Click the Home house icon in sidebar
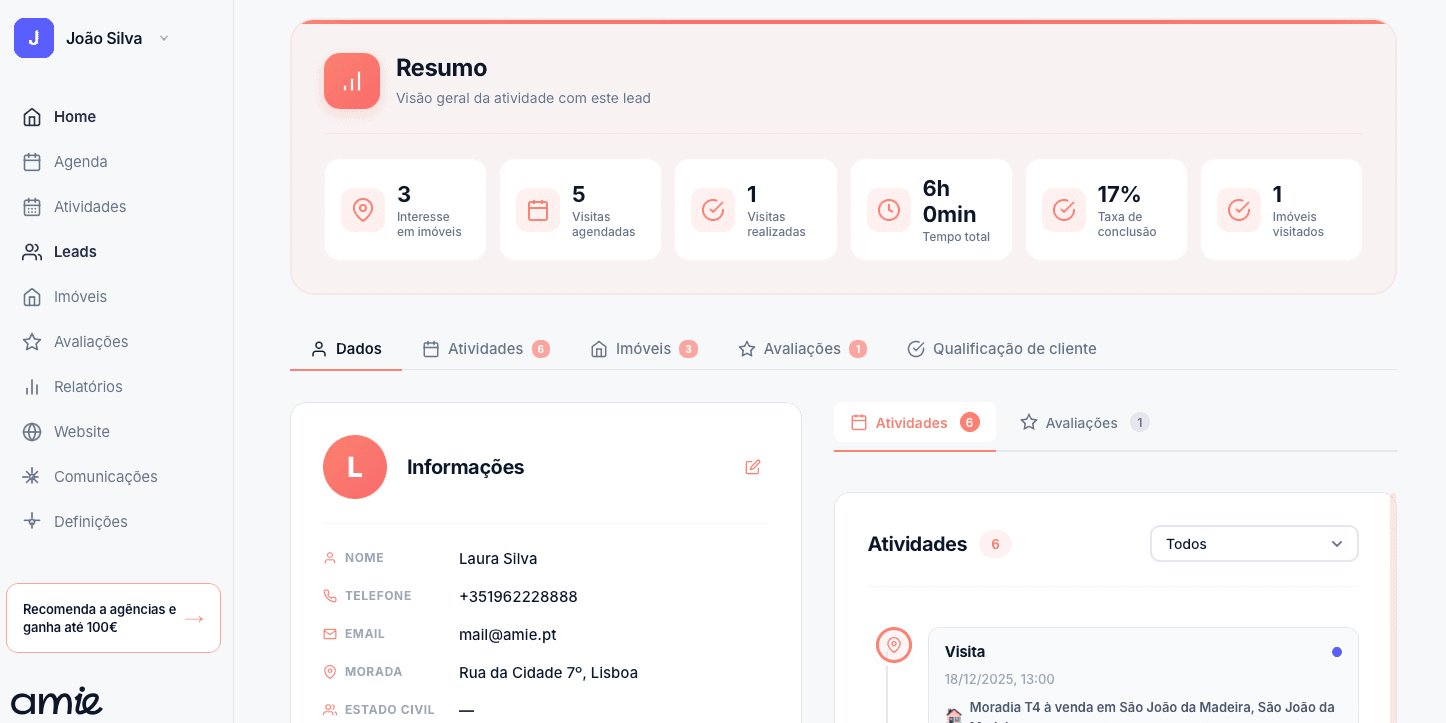The height and width of the screenshot is (723, 1446). [32, 117]
